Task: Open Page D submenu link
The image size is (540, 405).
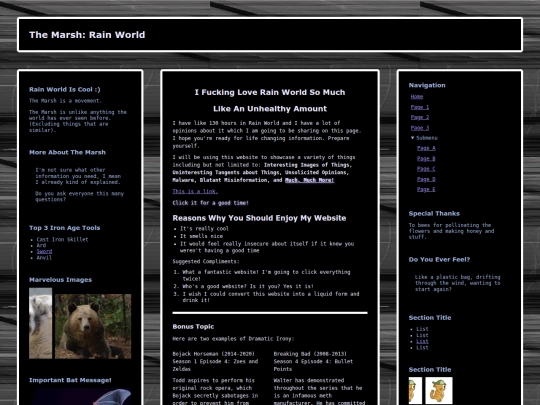Action: pyautogui.click(x=426, y=179)
